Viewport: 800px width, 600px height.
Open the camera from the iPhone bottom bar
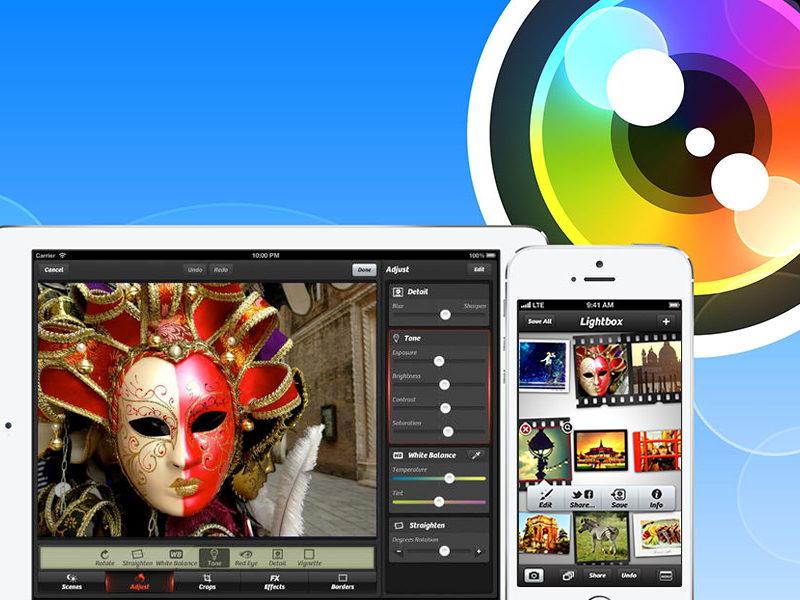coord(534,576)
